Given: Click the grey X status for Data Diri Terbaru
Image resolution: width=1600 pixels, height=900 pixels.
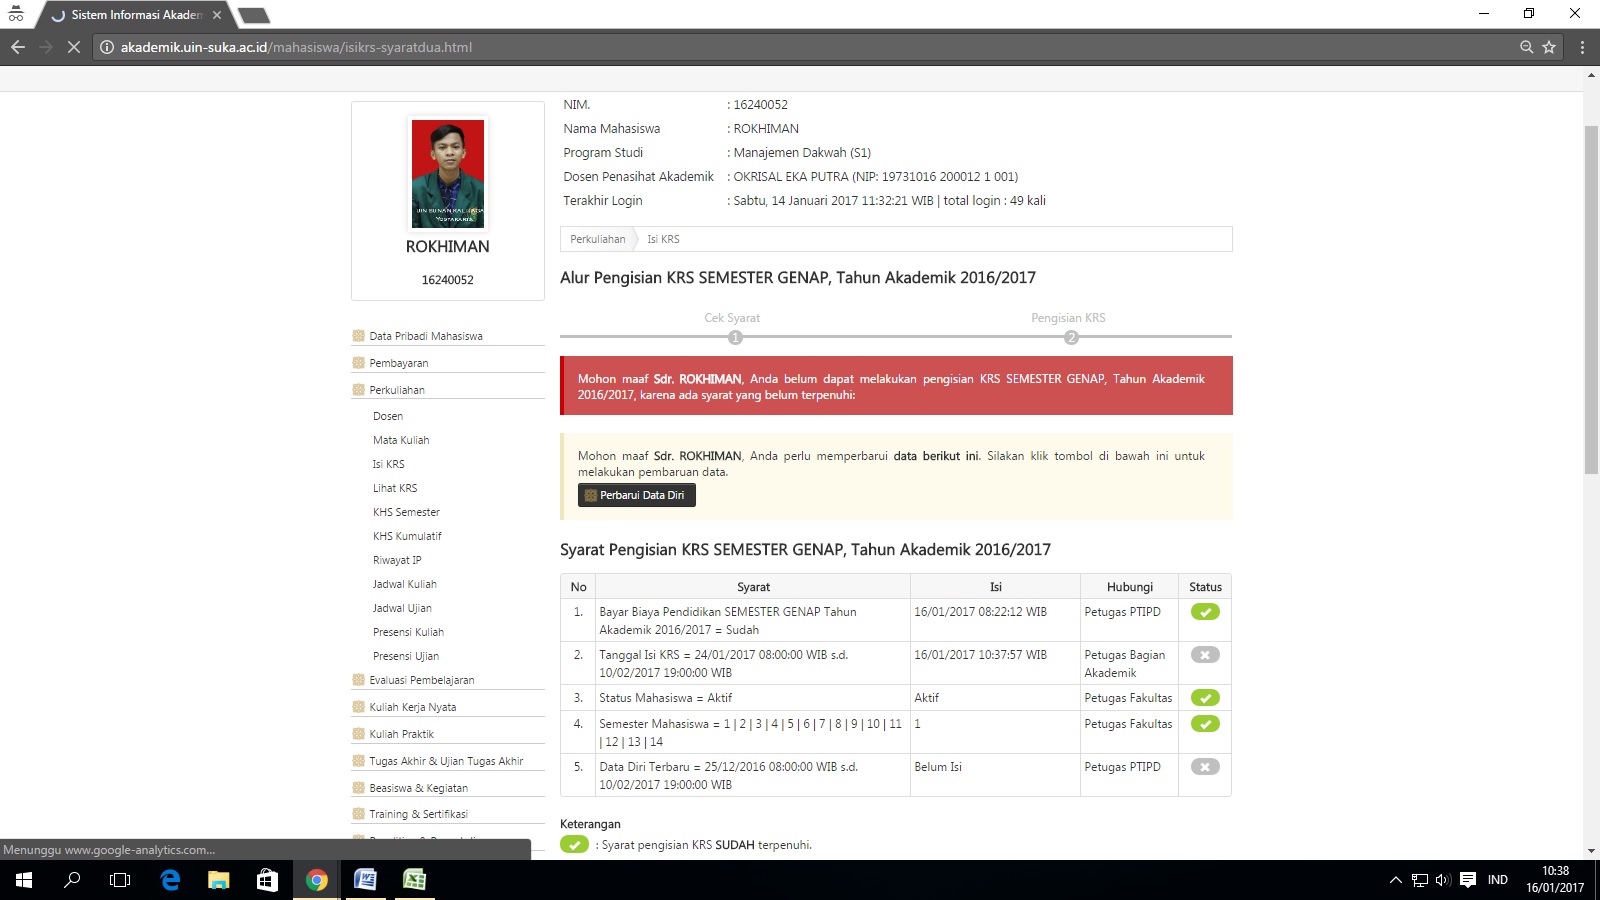Looking at the screenshot, I should (x=1205, y=767).
